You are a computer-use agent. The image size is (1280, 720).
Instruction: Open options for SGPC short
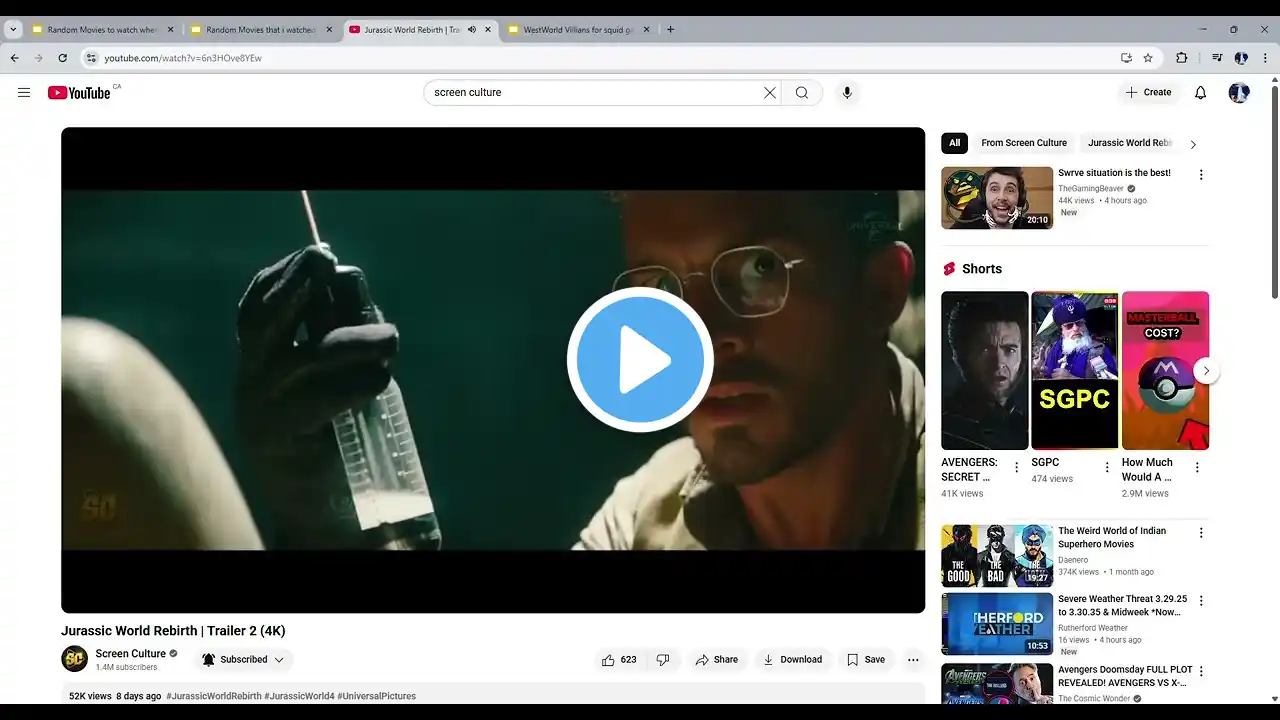1107,467
